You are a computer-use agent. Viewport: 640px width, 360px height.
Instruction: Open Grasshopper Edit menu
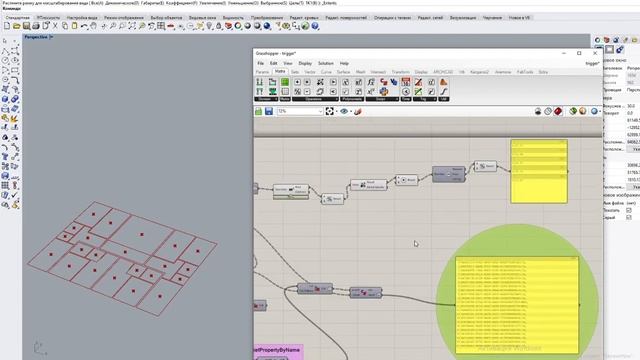point(273,63)
